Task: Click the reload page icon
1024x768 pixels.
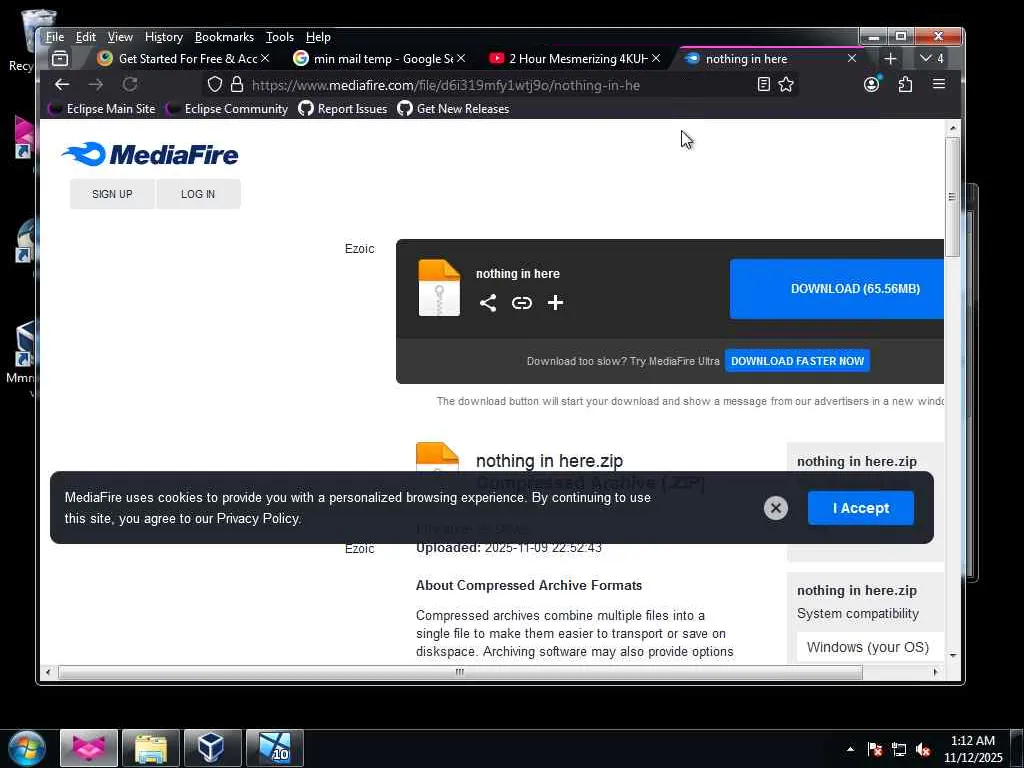Action: click(x=130, y=84)
